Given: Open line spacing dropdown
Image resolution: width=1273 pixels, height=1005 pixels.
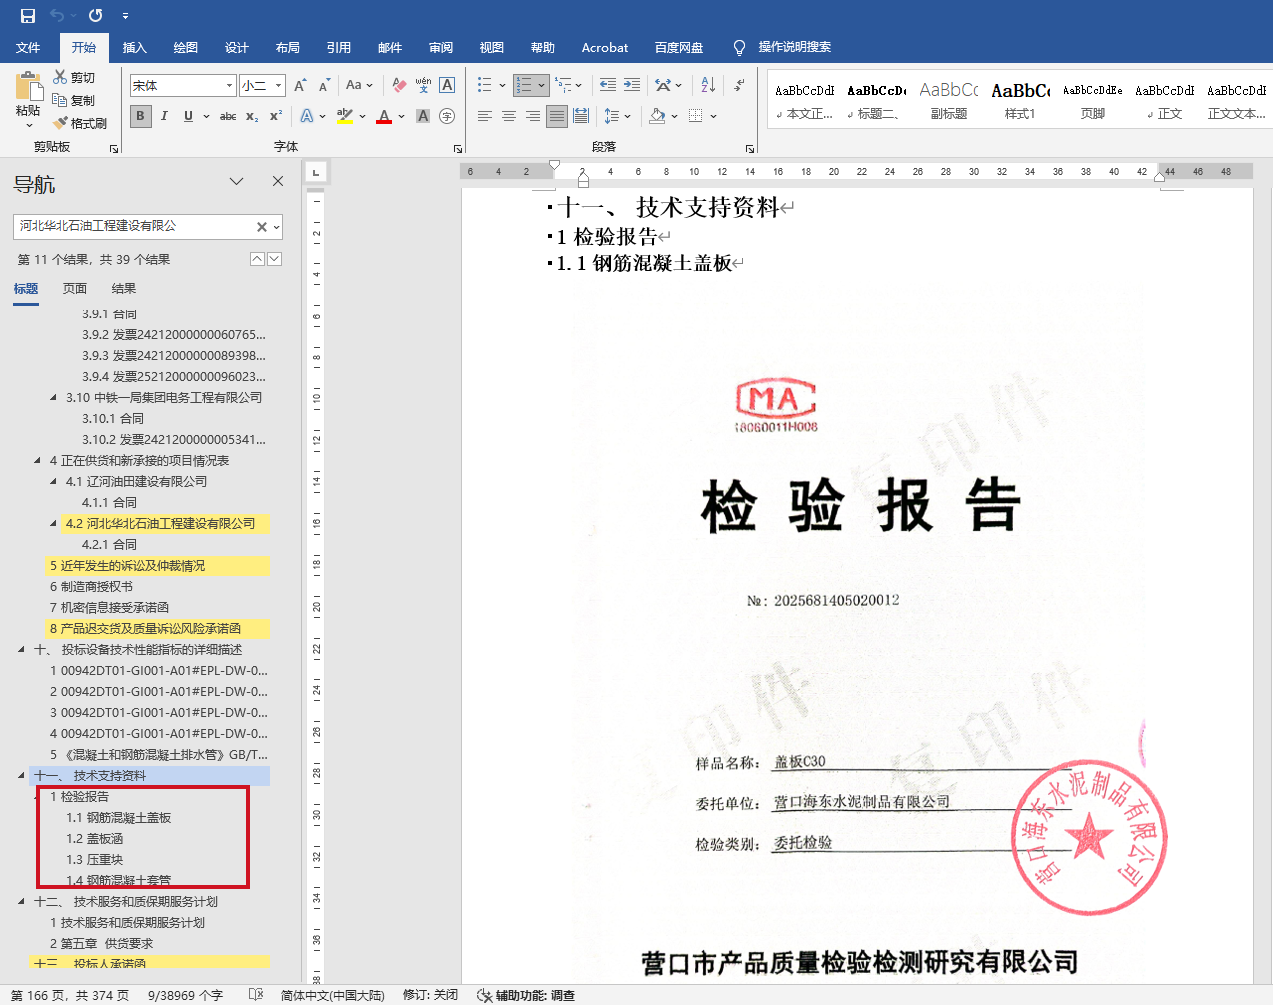Looking at the screenshot, I should [x=618, y=116].
